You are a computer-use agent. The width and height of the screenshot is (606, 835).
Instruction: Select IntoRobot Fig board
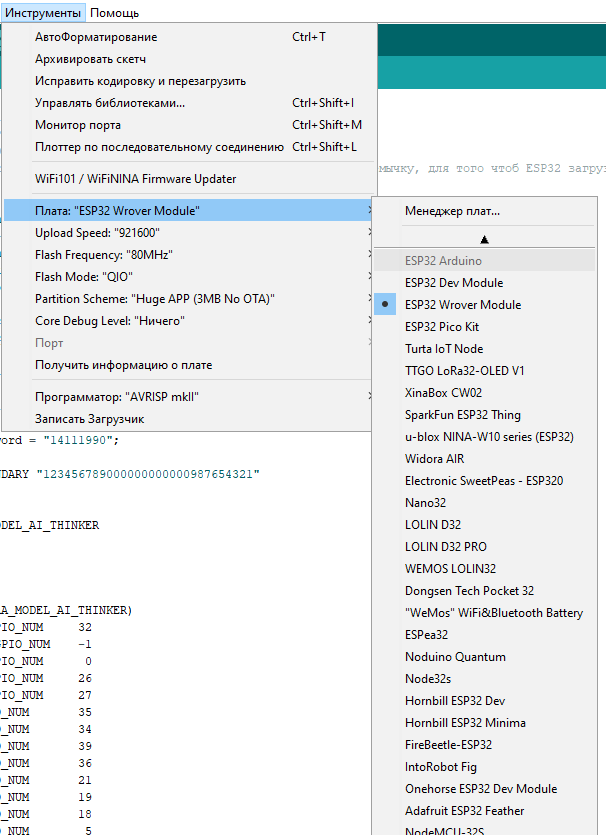[x=485, y=767]
